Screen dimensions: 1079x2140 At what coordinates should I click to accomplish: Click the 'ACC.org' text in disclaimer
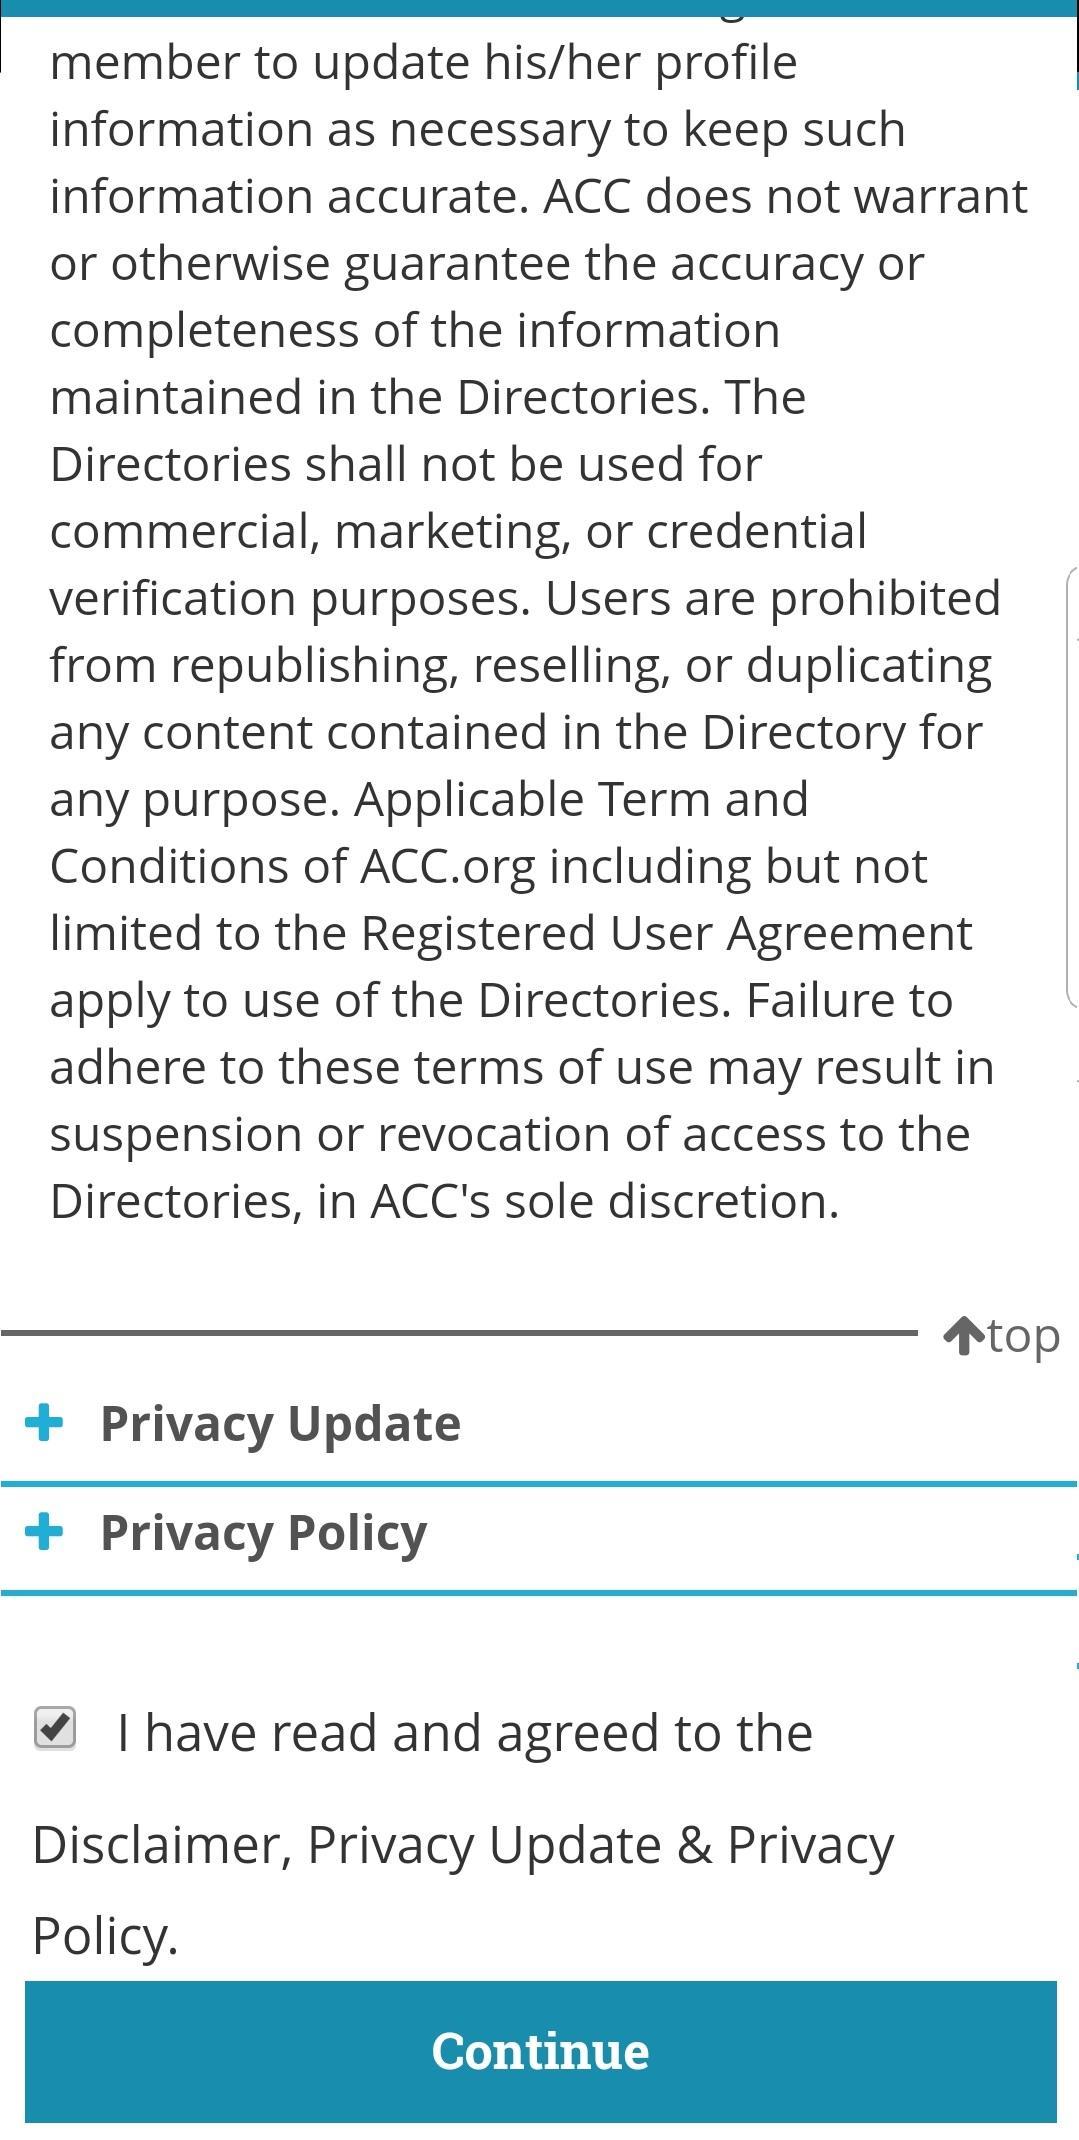[x=448, y=867]
